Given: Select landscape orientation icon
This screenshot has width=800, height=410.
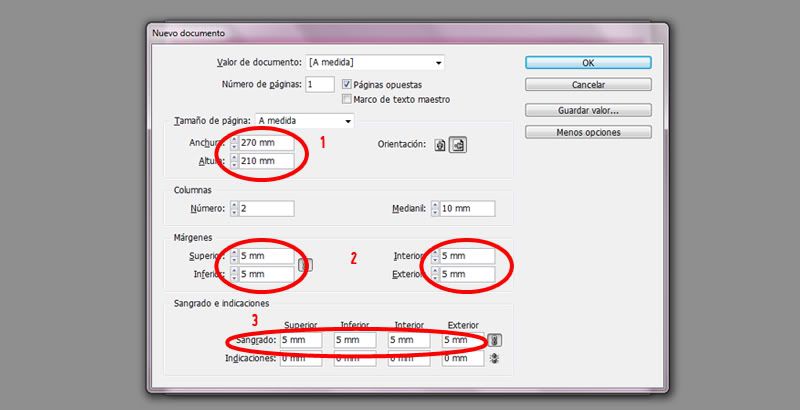Looking at the screenshot, I should (458, 145).
